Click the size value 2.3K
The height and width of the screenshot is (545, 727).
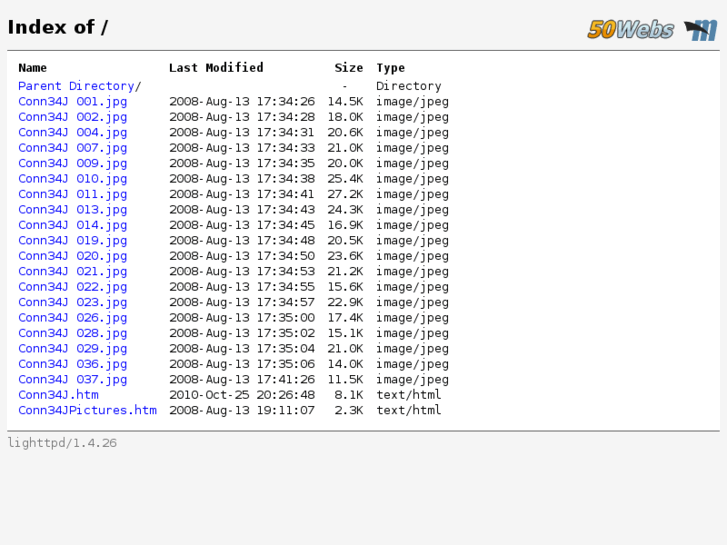point(349,410)
